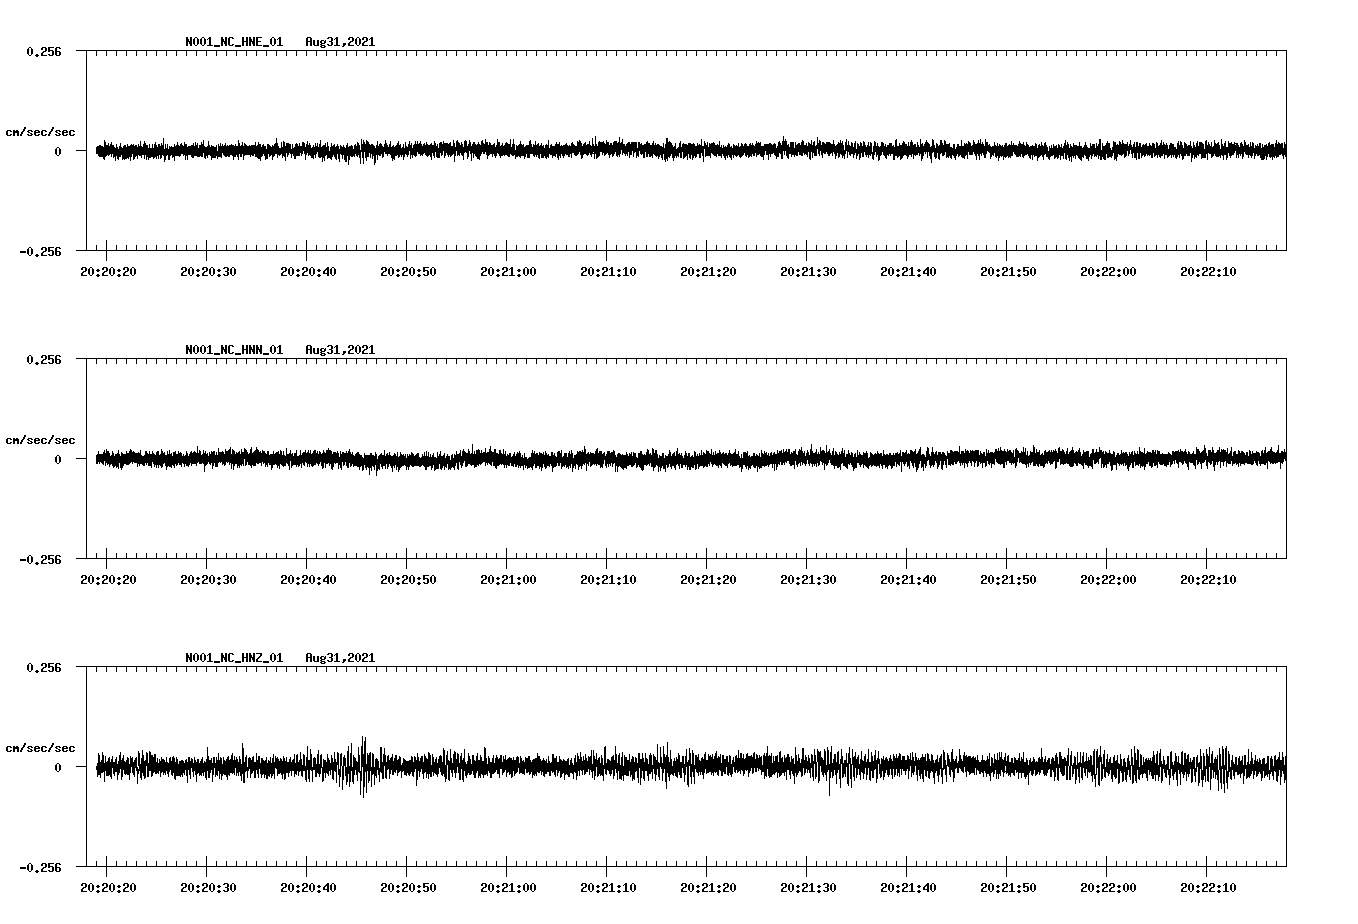Click the 20:20:20 time label on HNN plot
Image resolution: width=1358 pixels, height=924 pixels.
coord(108,580)
